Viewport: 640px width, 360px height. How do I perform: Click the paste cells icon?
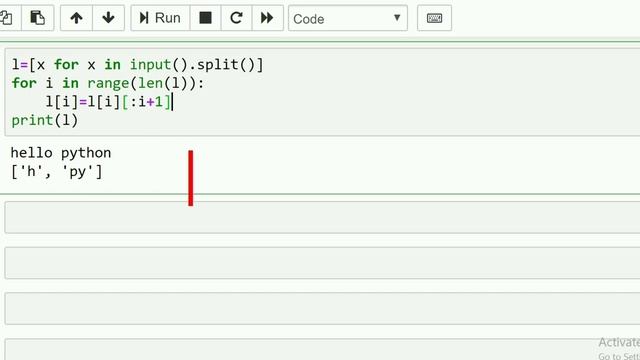[x=38, y=18]
